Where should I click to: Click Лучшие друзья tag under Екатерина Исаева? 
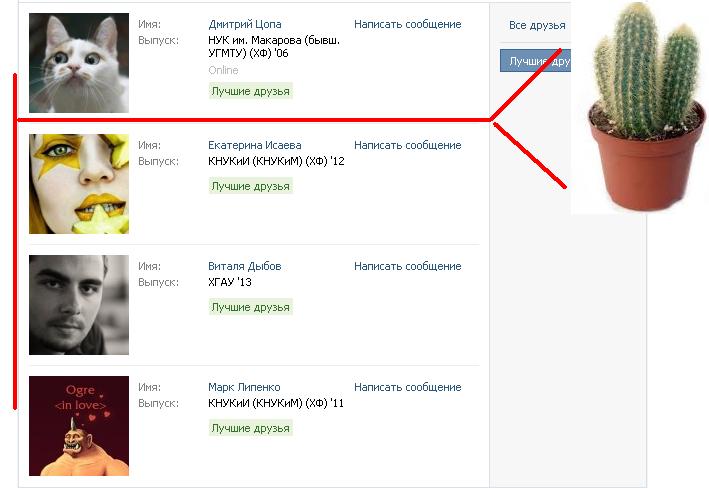pyautogui.click(x=251, y=186)
